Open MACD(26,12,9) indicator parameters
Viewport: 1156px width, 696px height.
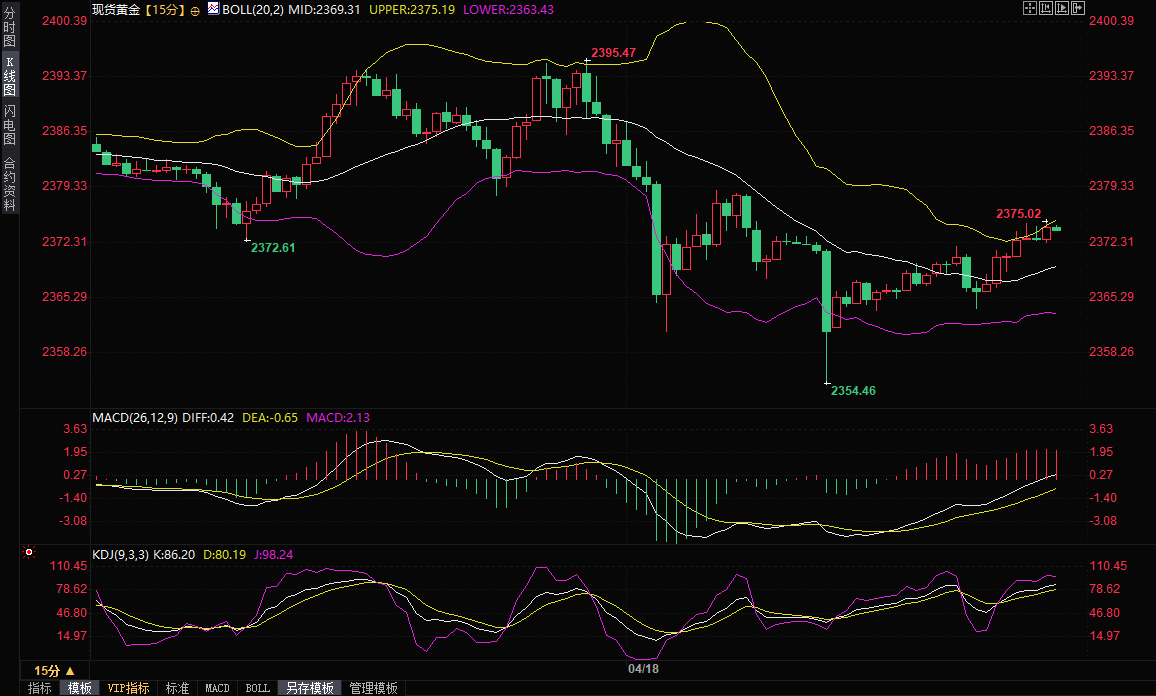click(x=136, y=417)
